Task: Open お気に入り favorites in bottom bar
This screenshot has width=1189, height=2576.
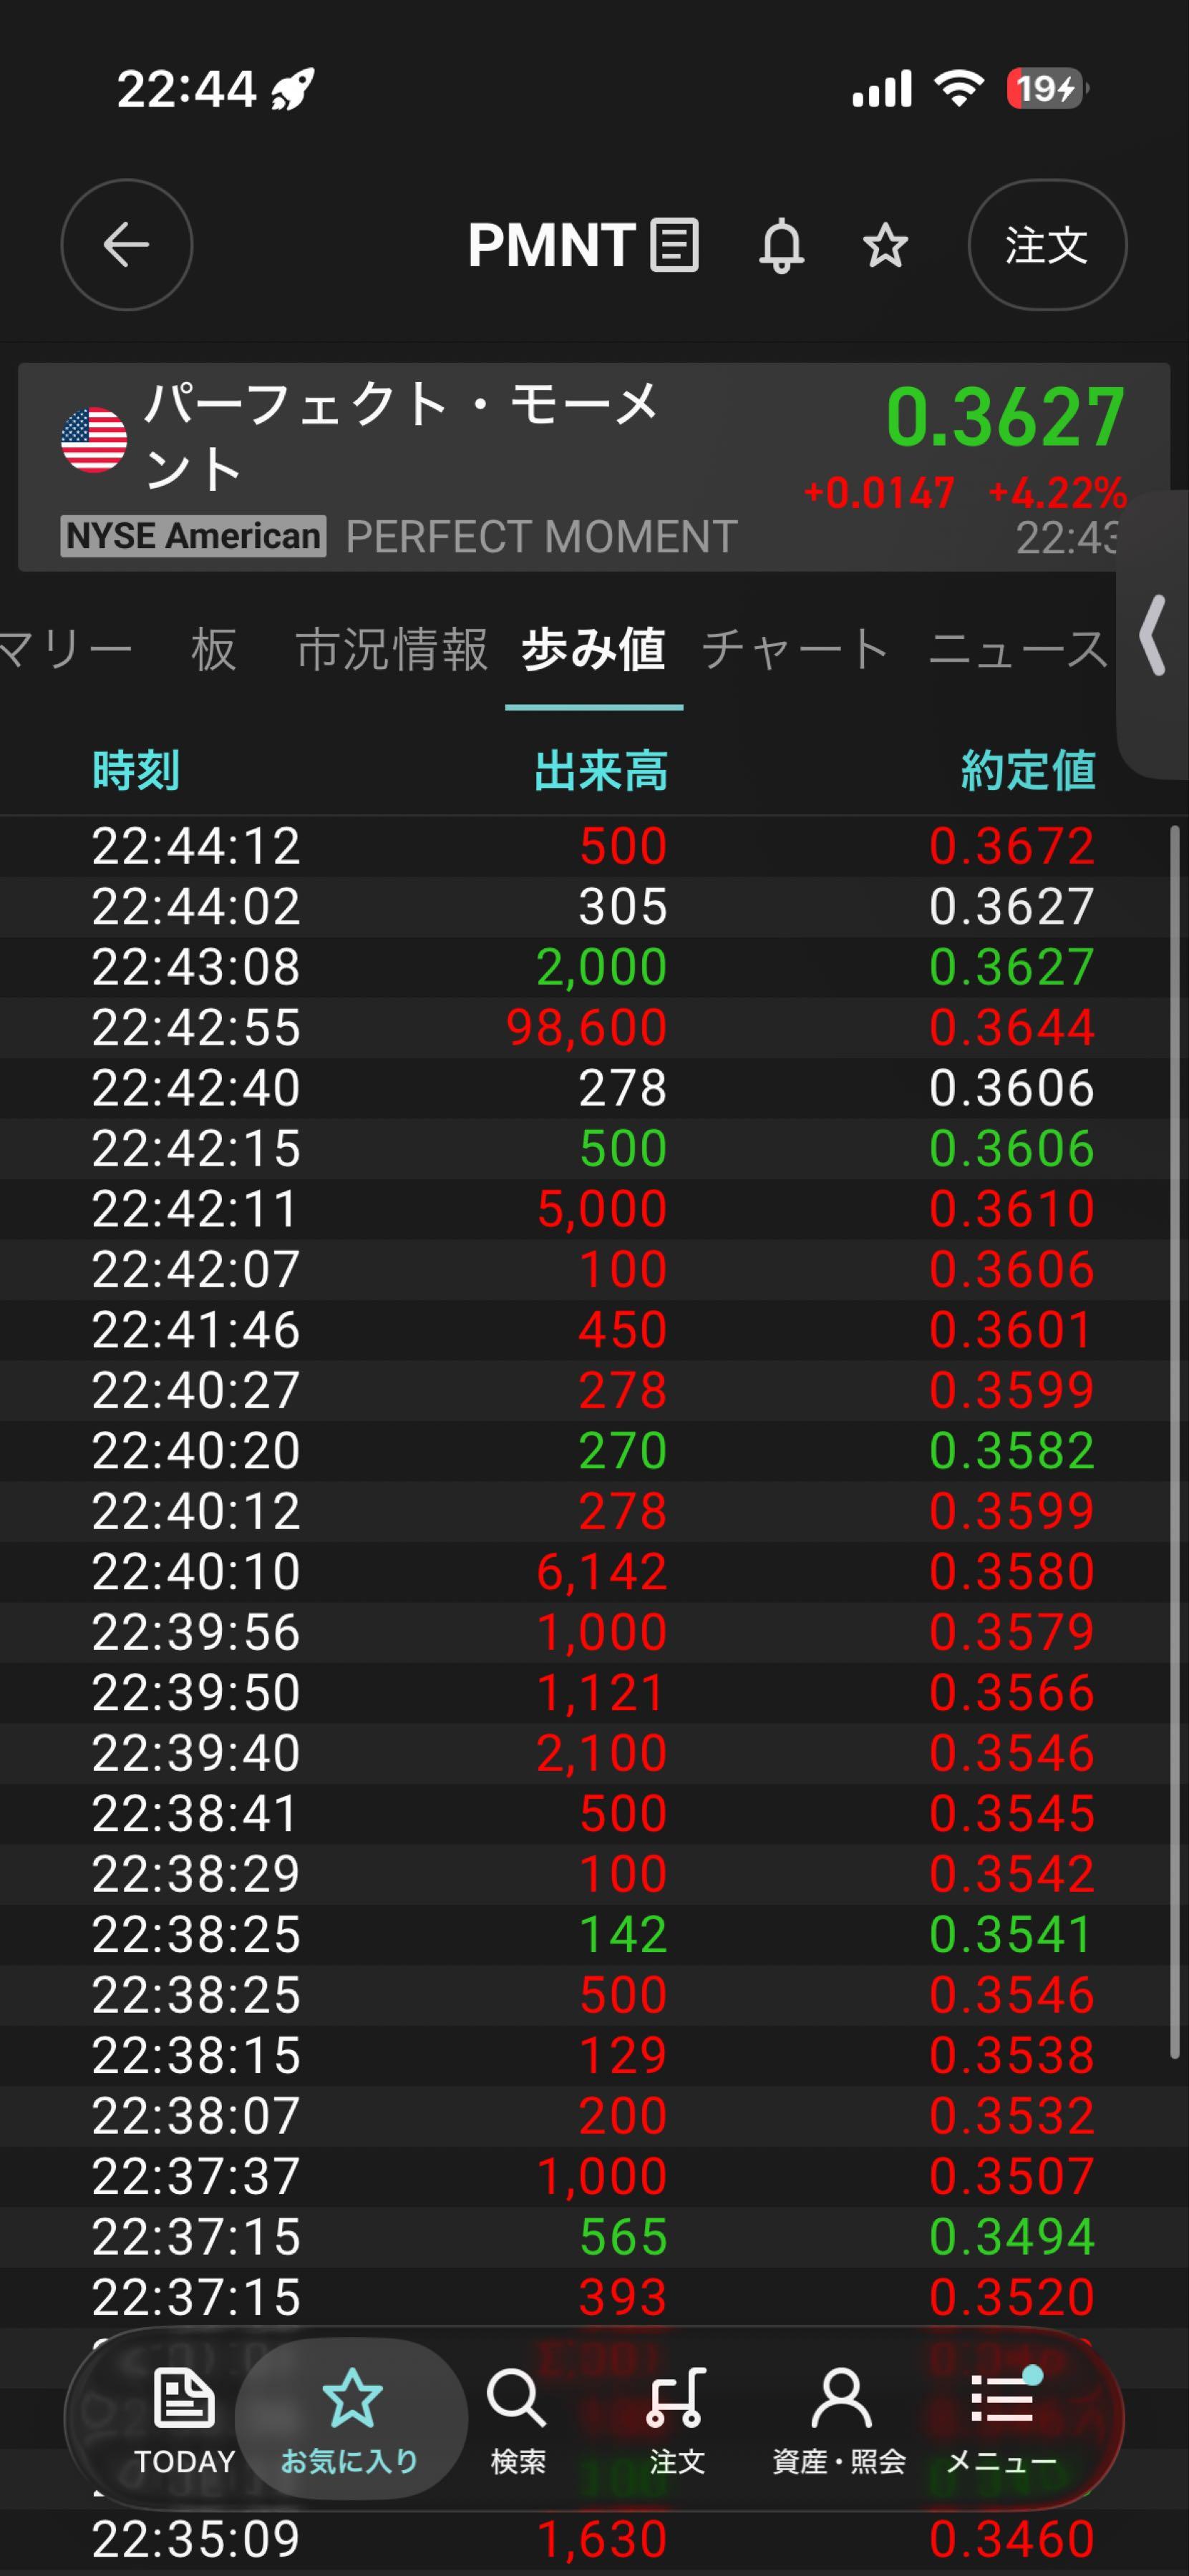Action: 351,2420
